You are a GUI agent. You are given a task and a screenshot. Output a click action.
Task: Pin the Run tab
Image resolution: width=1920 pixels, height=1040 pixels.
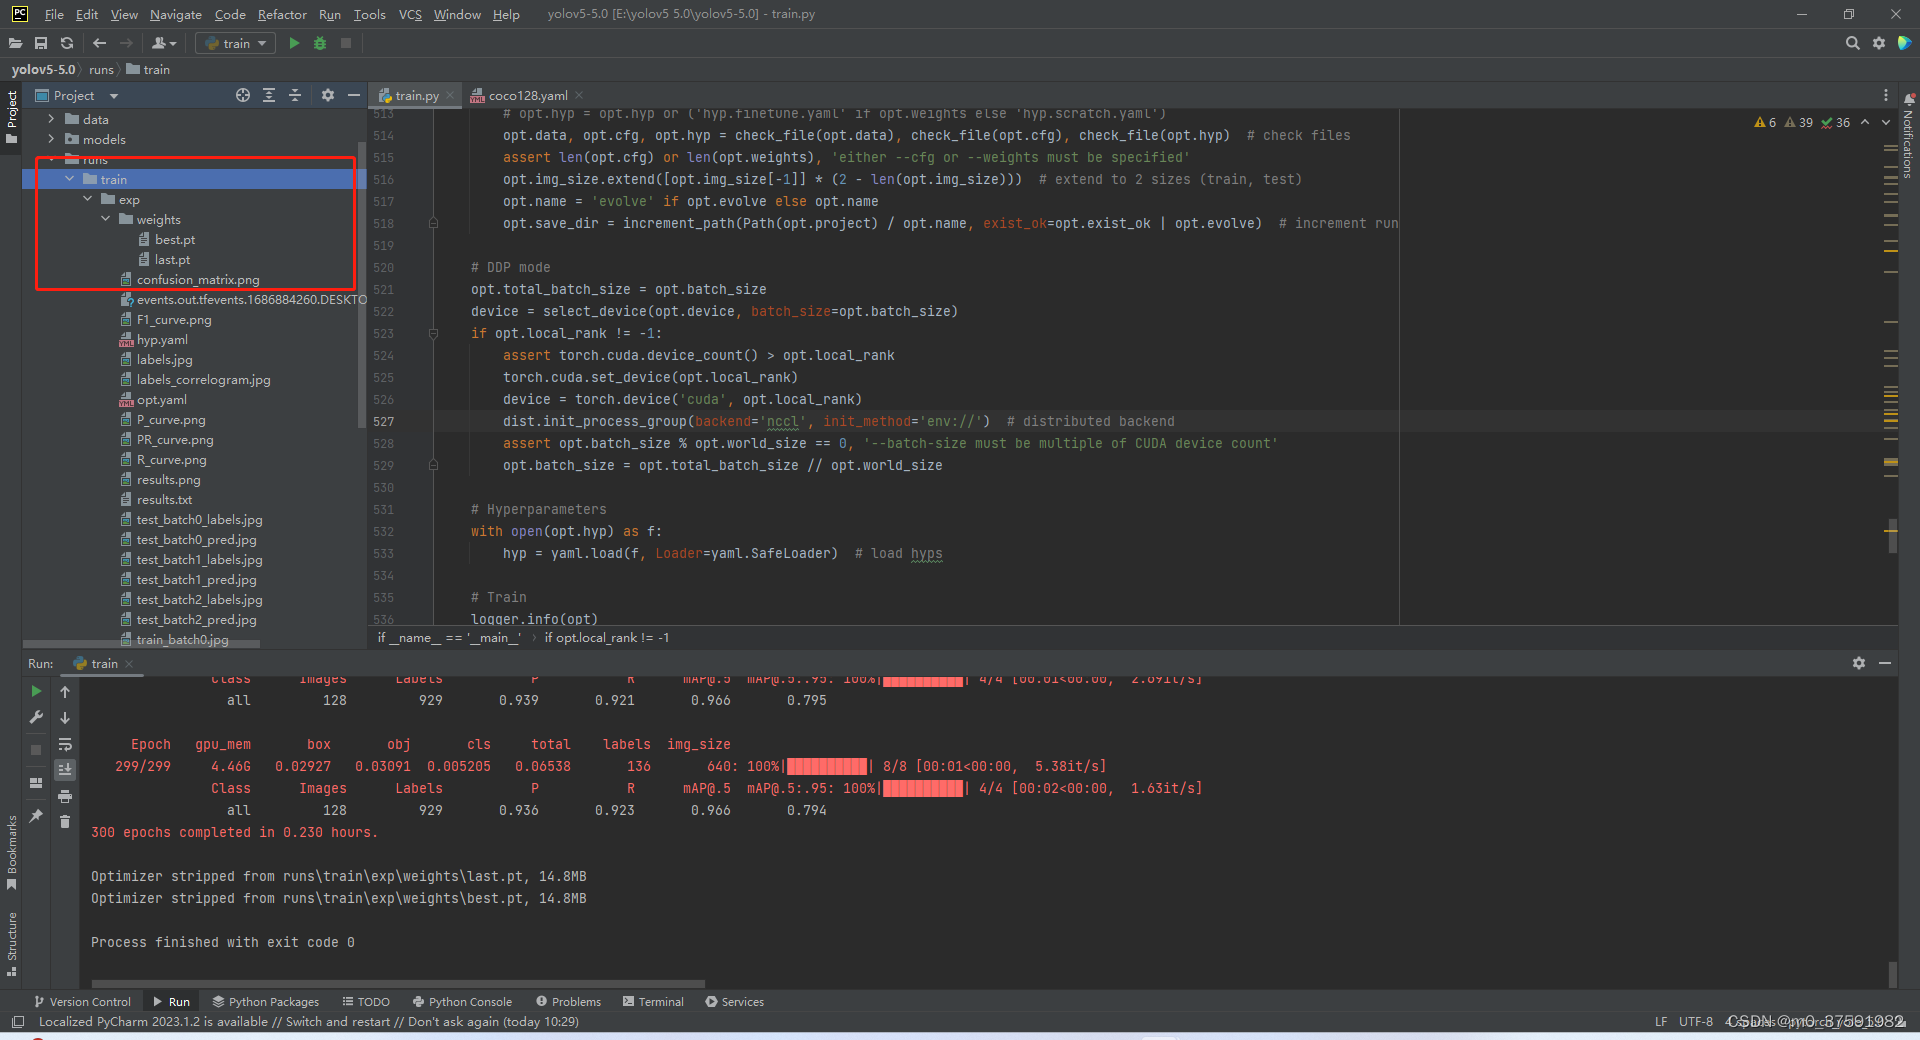(x=36, y=816)
